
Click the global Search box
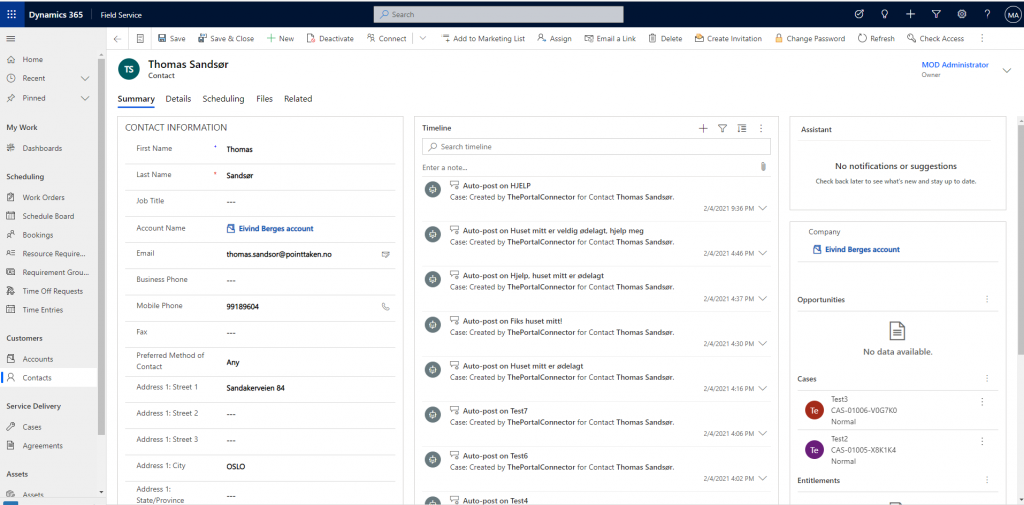coord(498,14)
